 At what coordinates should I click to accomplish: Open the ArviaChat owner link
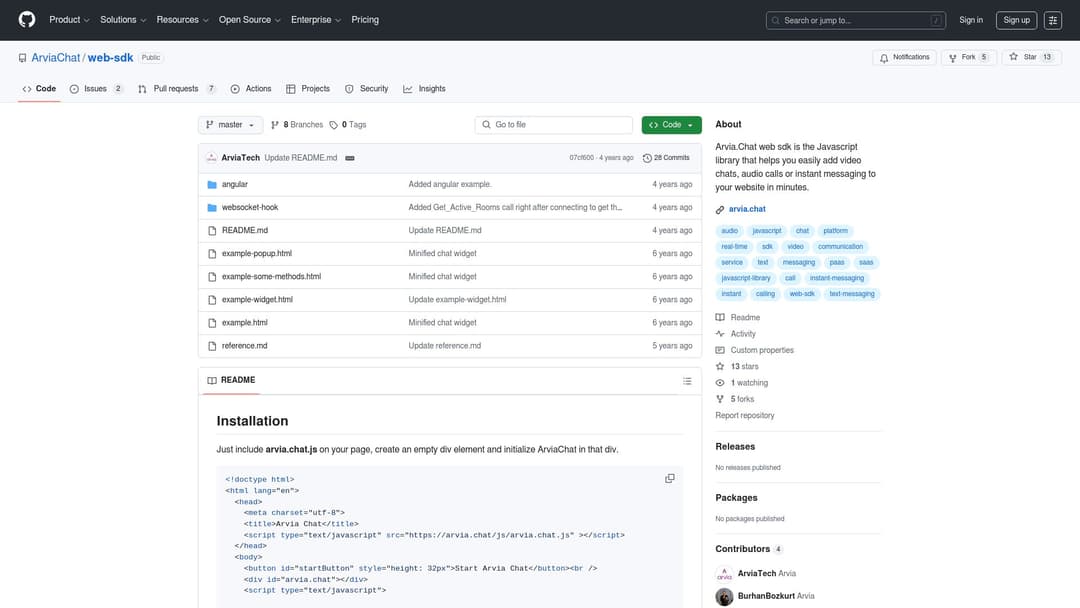pos(56,58)
